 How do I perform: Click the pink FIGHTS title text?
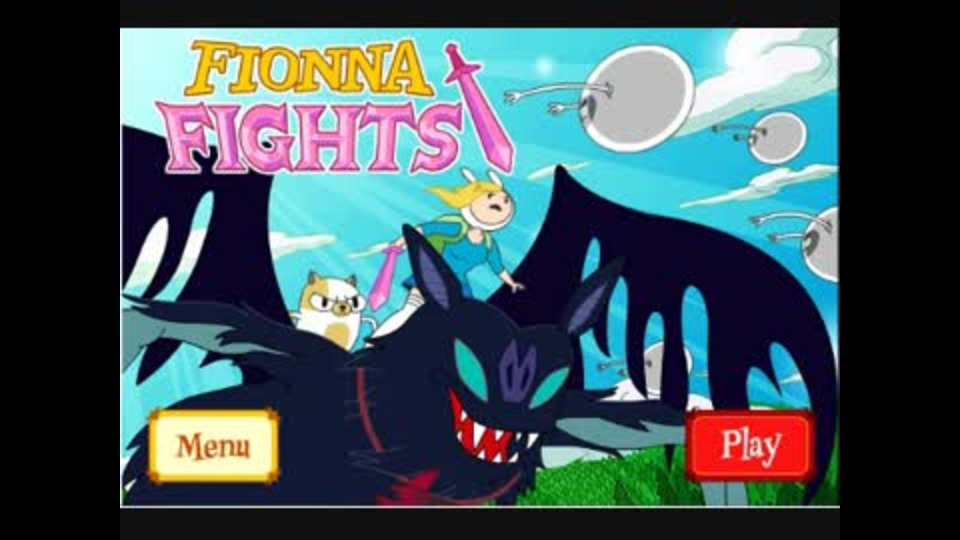(309, 136)
